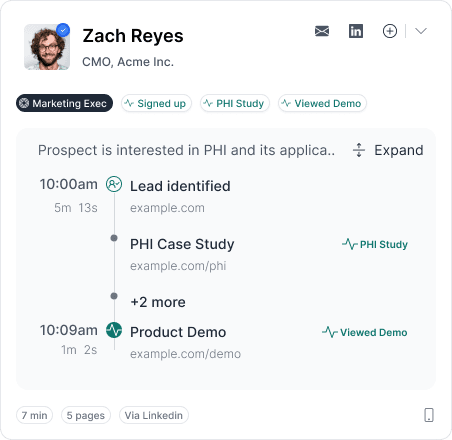Image resolution: width=452 pixels, height=440 pixels.
Task: Select the Viewed Demo tag chip
Action: pyautogui.click(x=322, y=103)
